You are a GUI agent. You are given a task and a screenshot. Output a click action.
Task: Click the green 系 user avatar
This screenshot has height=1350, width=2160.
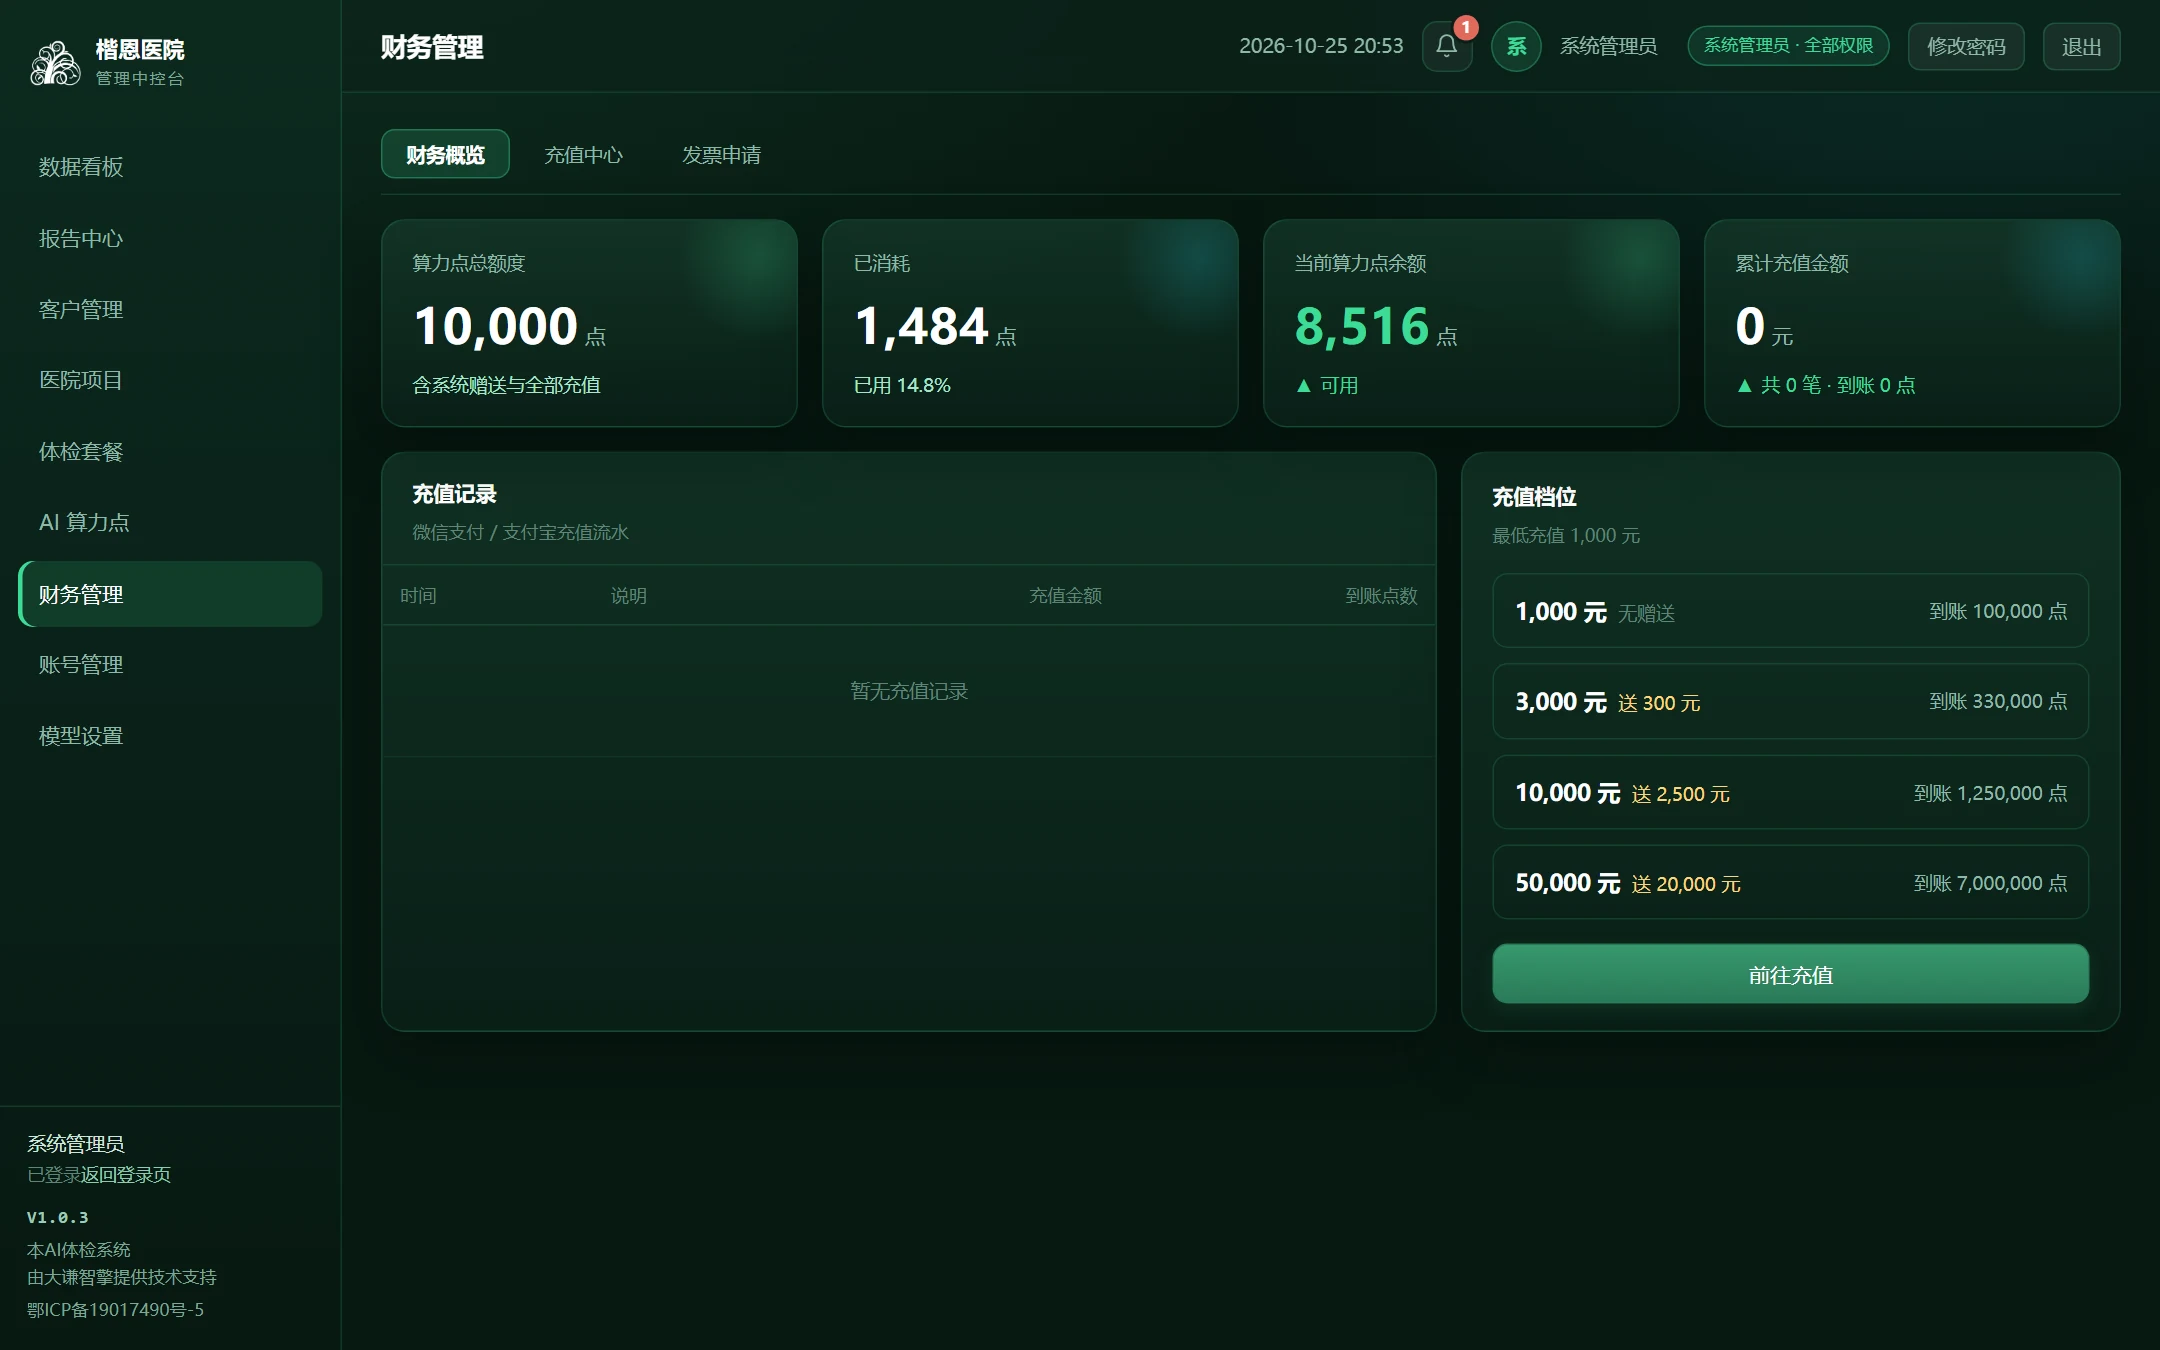tap(1516, 46)
